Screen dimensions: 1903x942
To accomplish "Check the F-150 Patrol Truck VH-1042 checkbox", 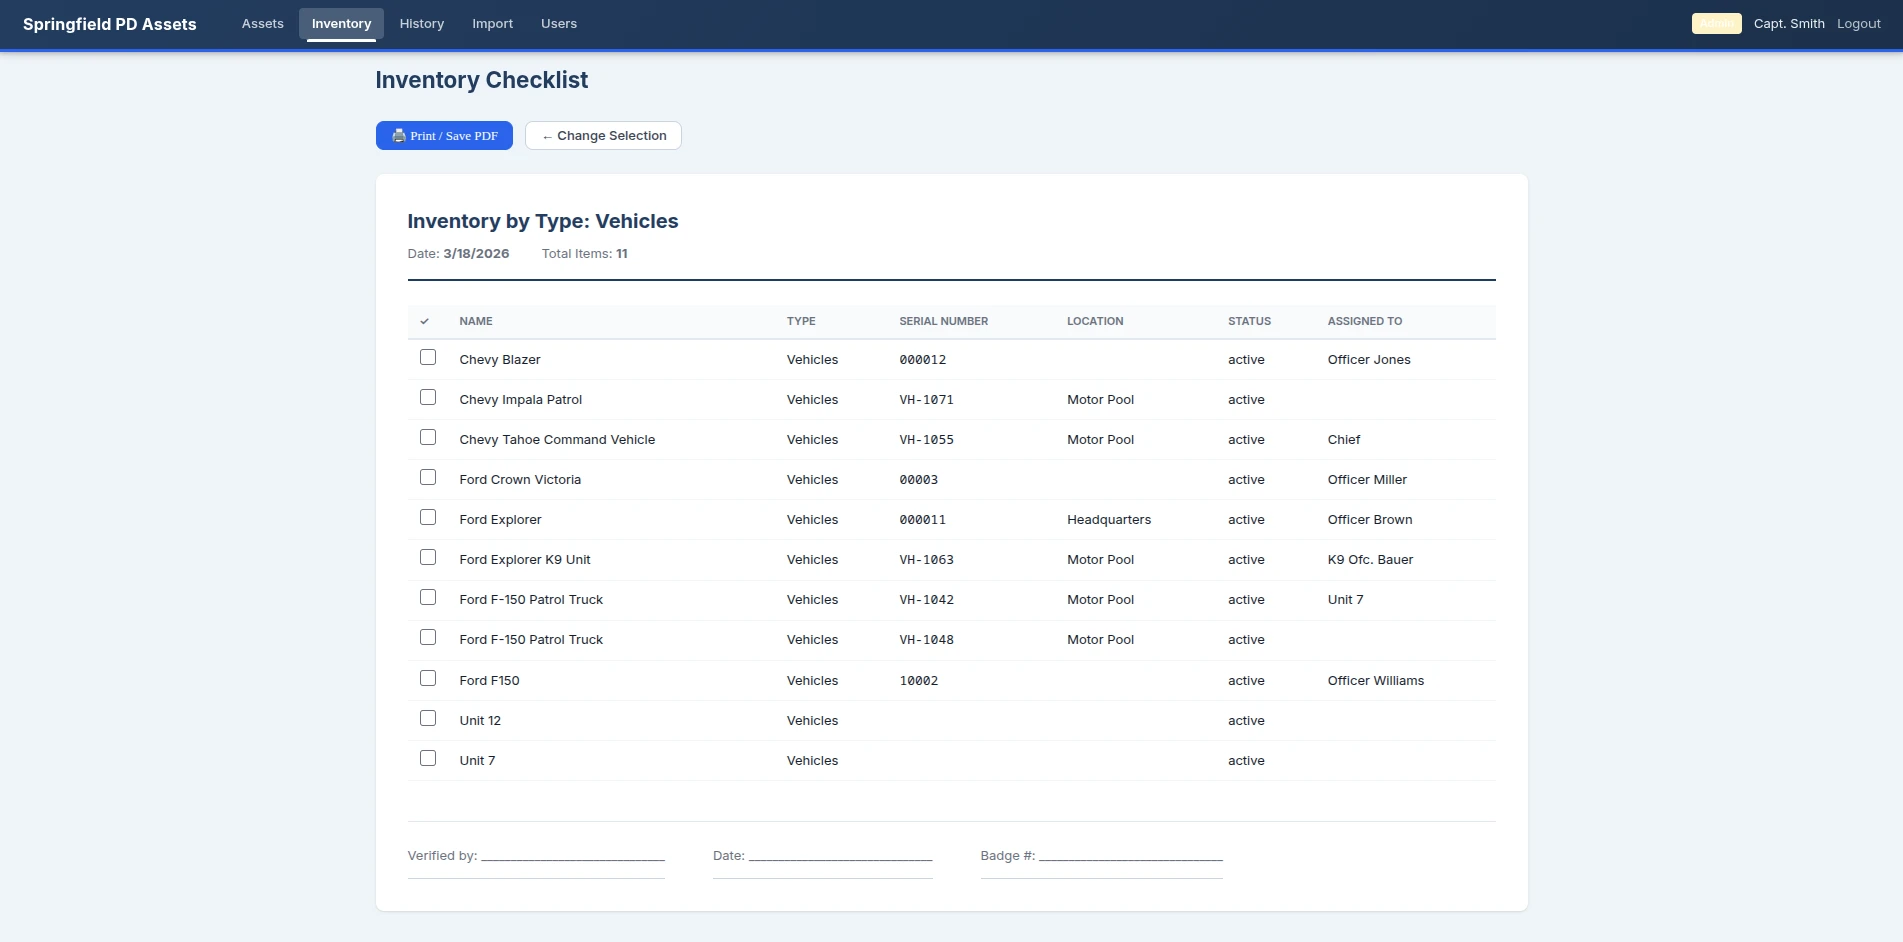I will [428, 597].
